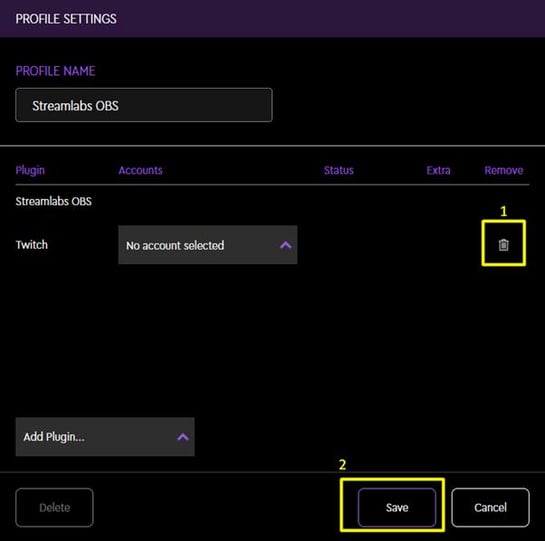
Task: Select the Plugin column header
Action: click(30, 170)
